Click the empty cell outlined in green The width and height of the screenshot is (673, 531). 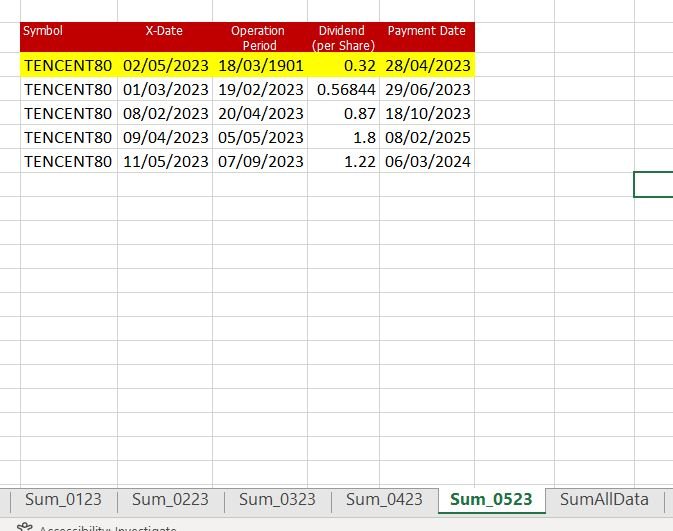tap(653, 185)
